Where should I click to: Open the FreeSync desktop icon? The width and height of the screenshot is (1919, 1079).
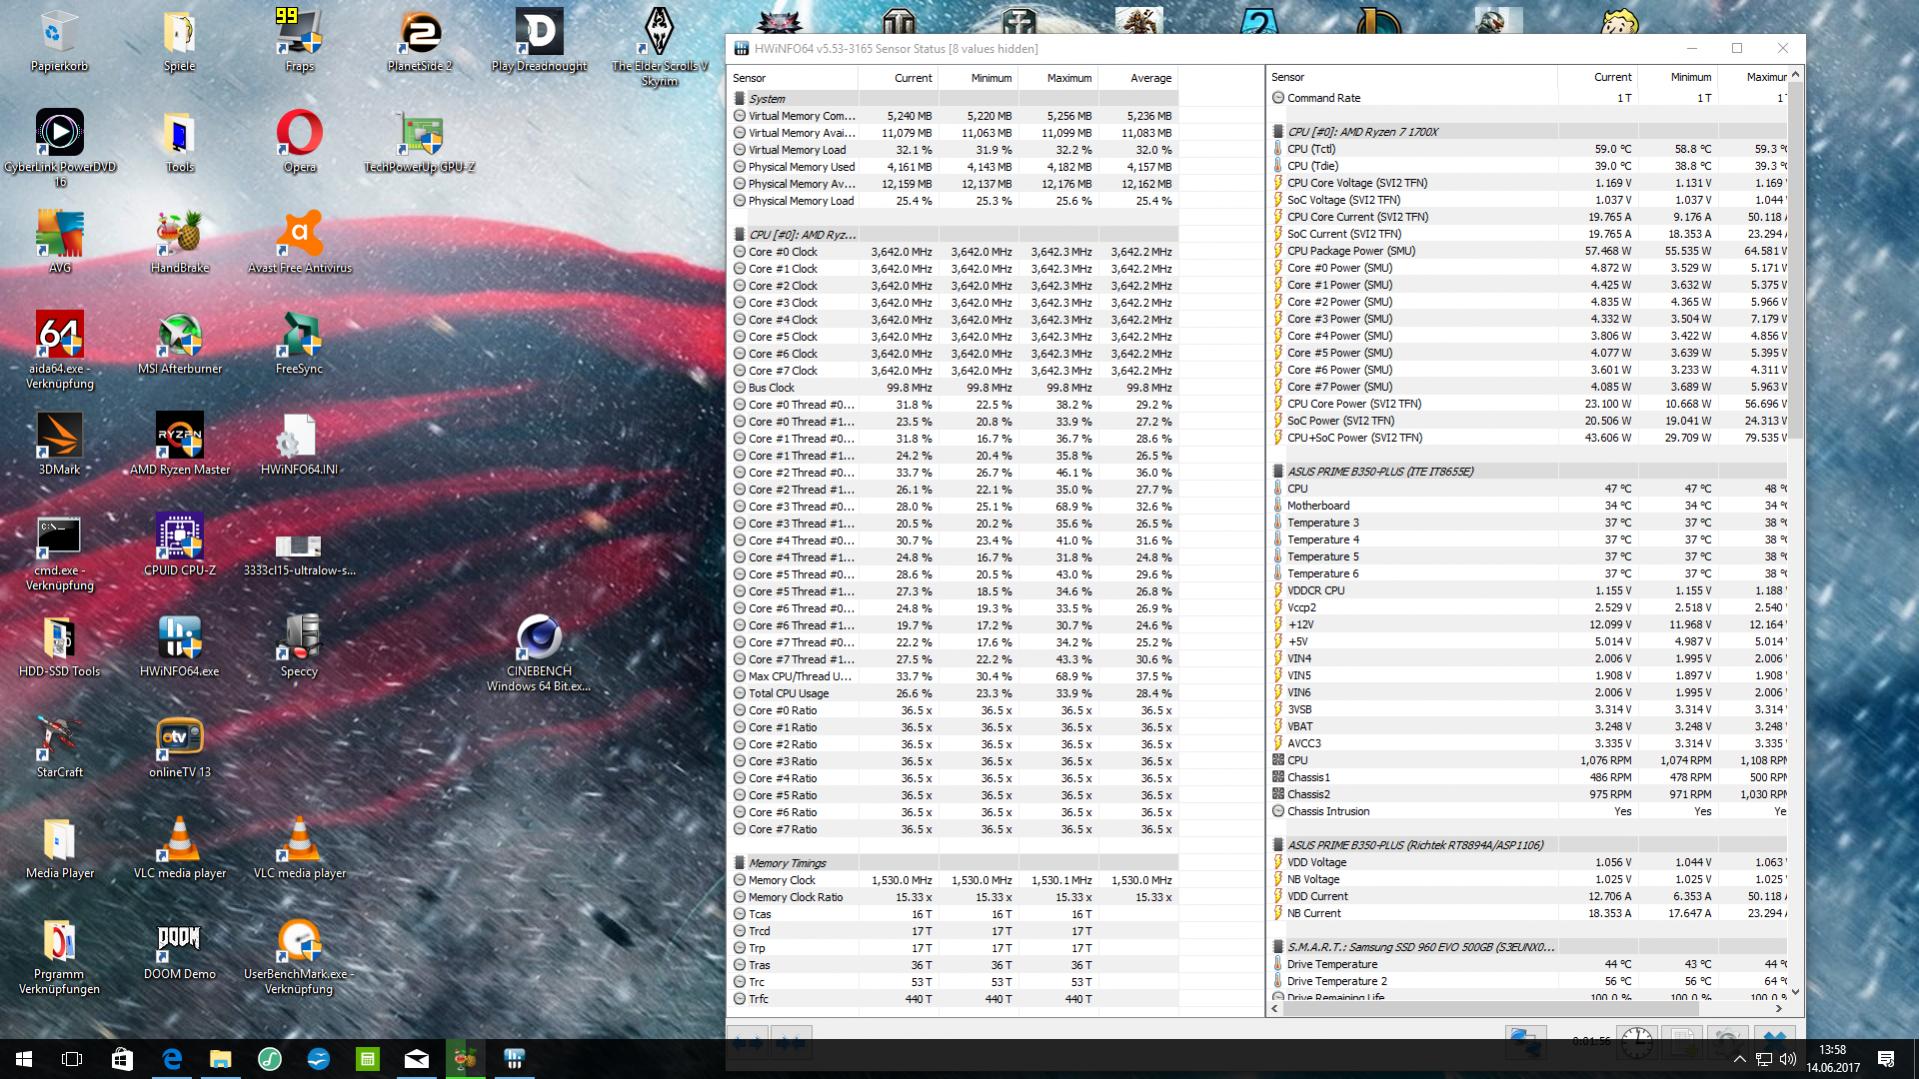tap(299, 344)
